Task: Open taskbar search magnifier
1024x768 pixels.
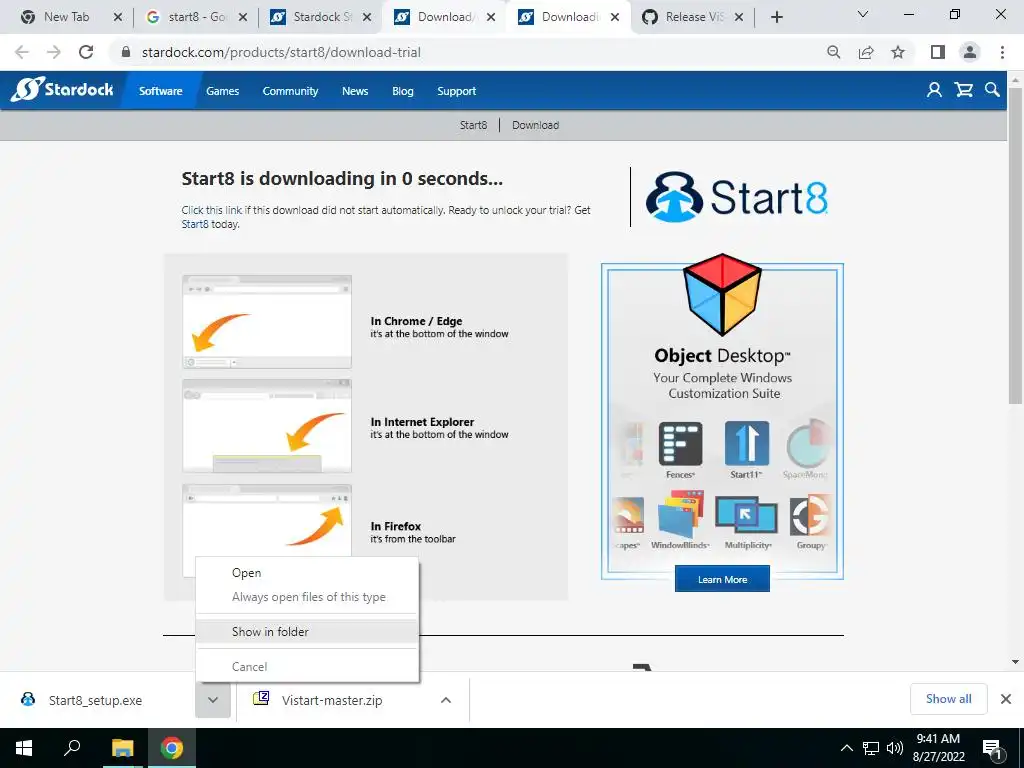Action: pyautogui.click(x=72, y=748)
